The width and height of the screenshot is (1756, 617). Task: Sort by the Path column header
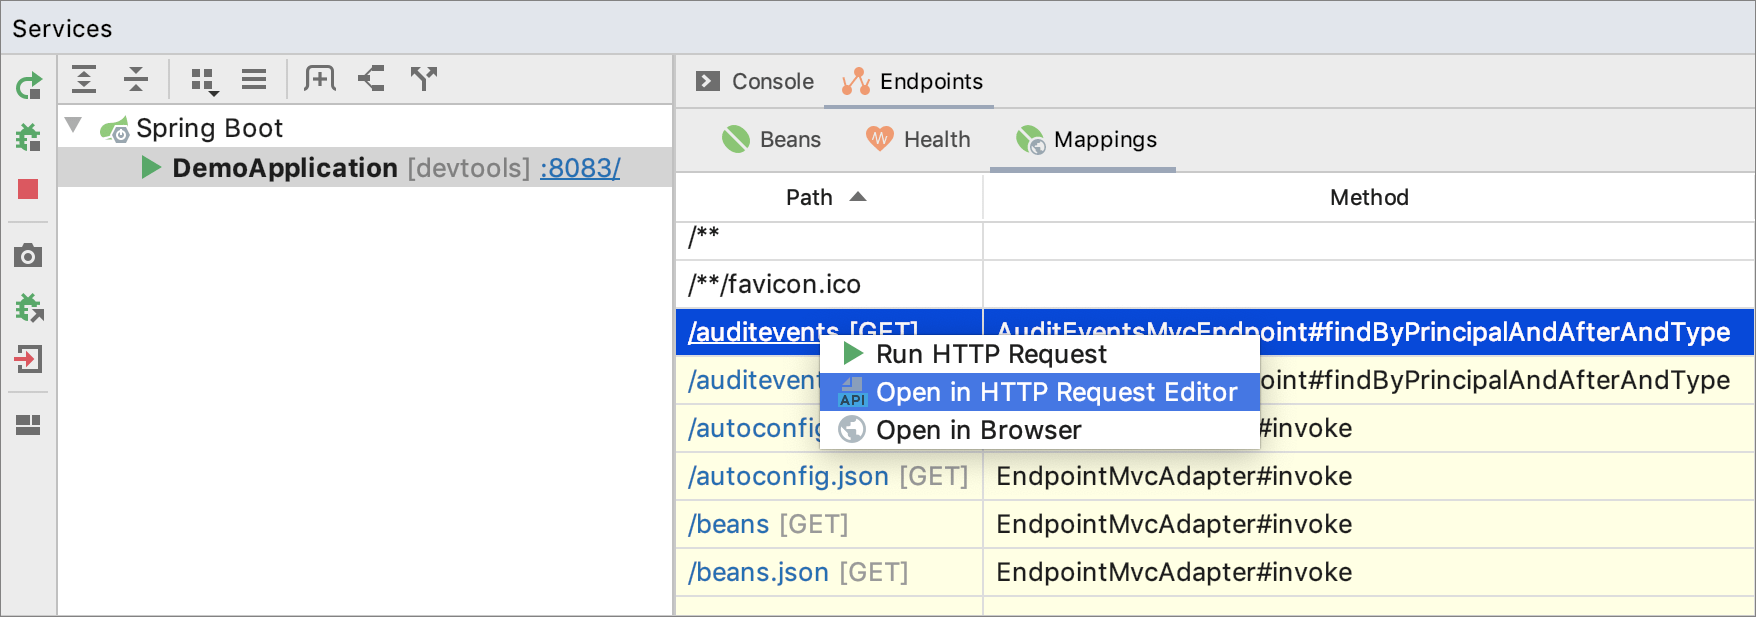(x=827, y=197)
